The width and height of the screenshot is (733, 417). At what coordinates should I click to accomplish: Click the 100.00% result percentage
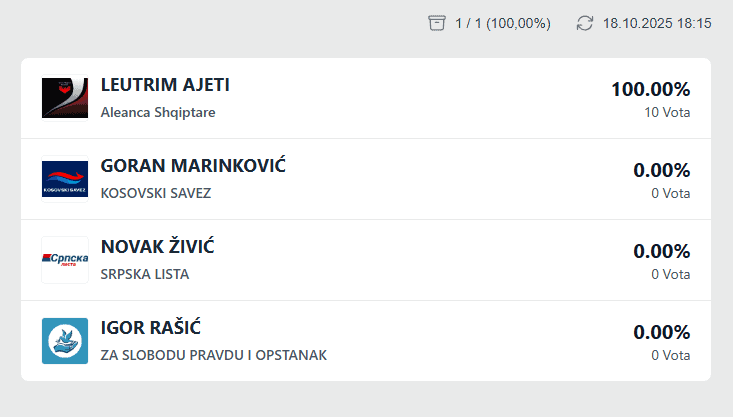click(x=650, y=89)
